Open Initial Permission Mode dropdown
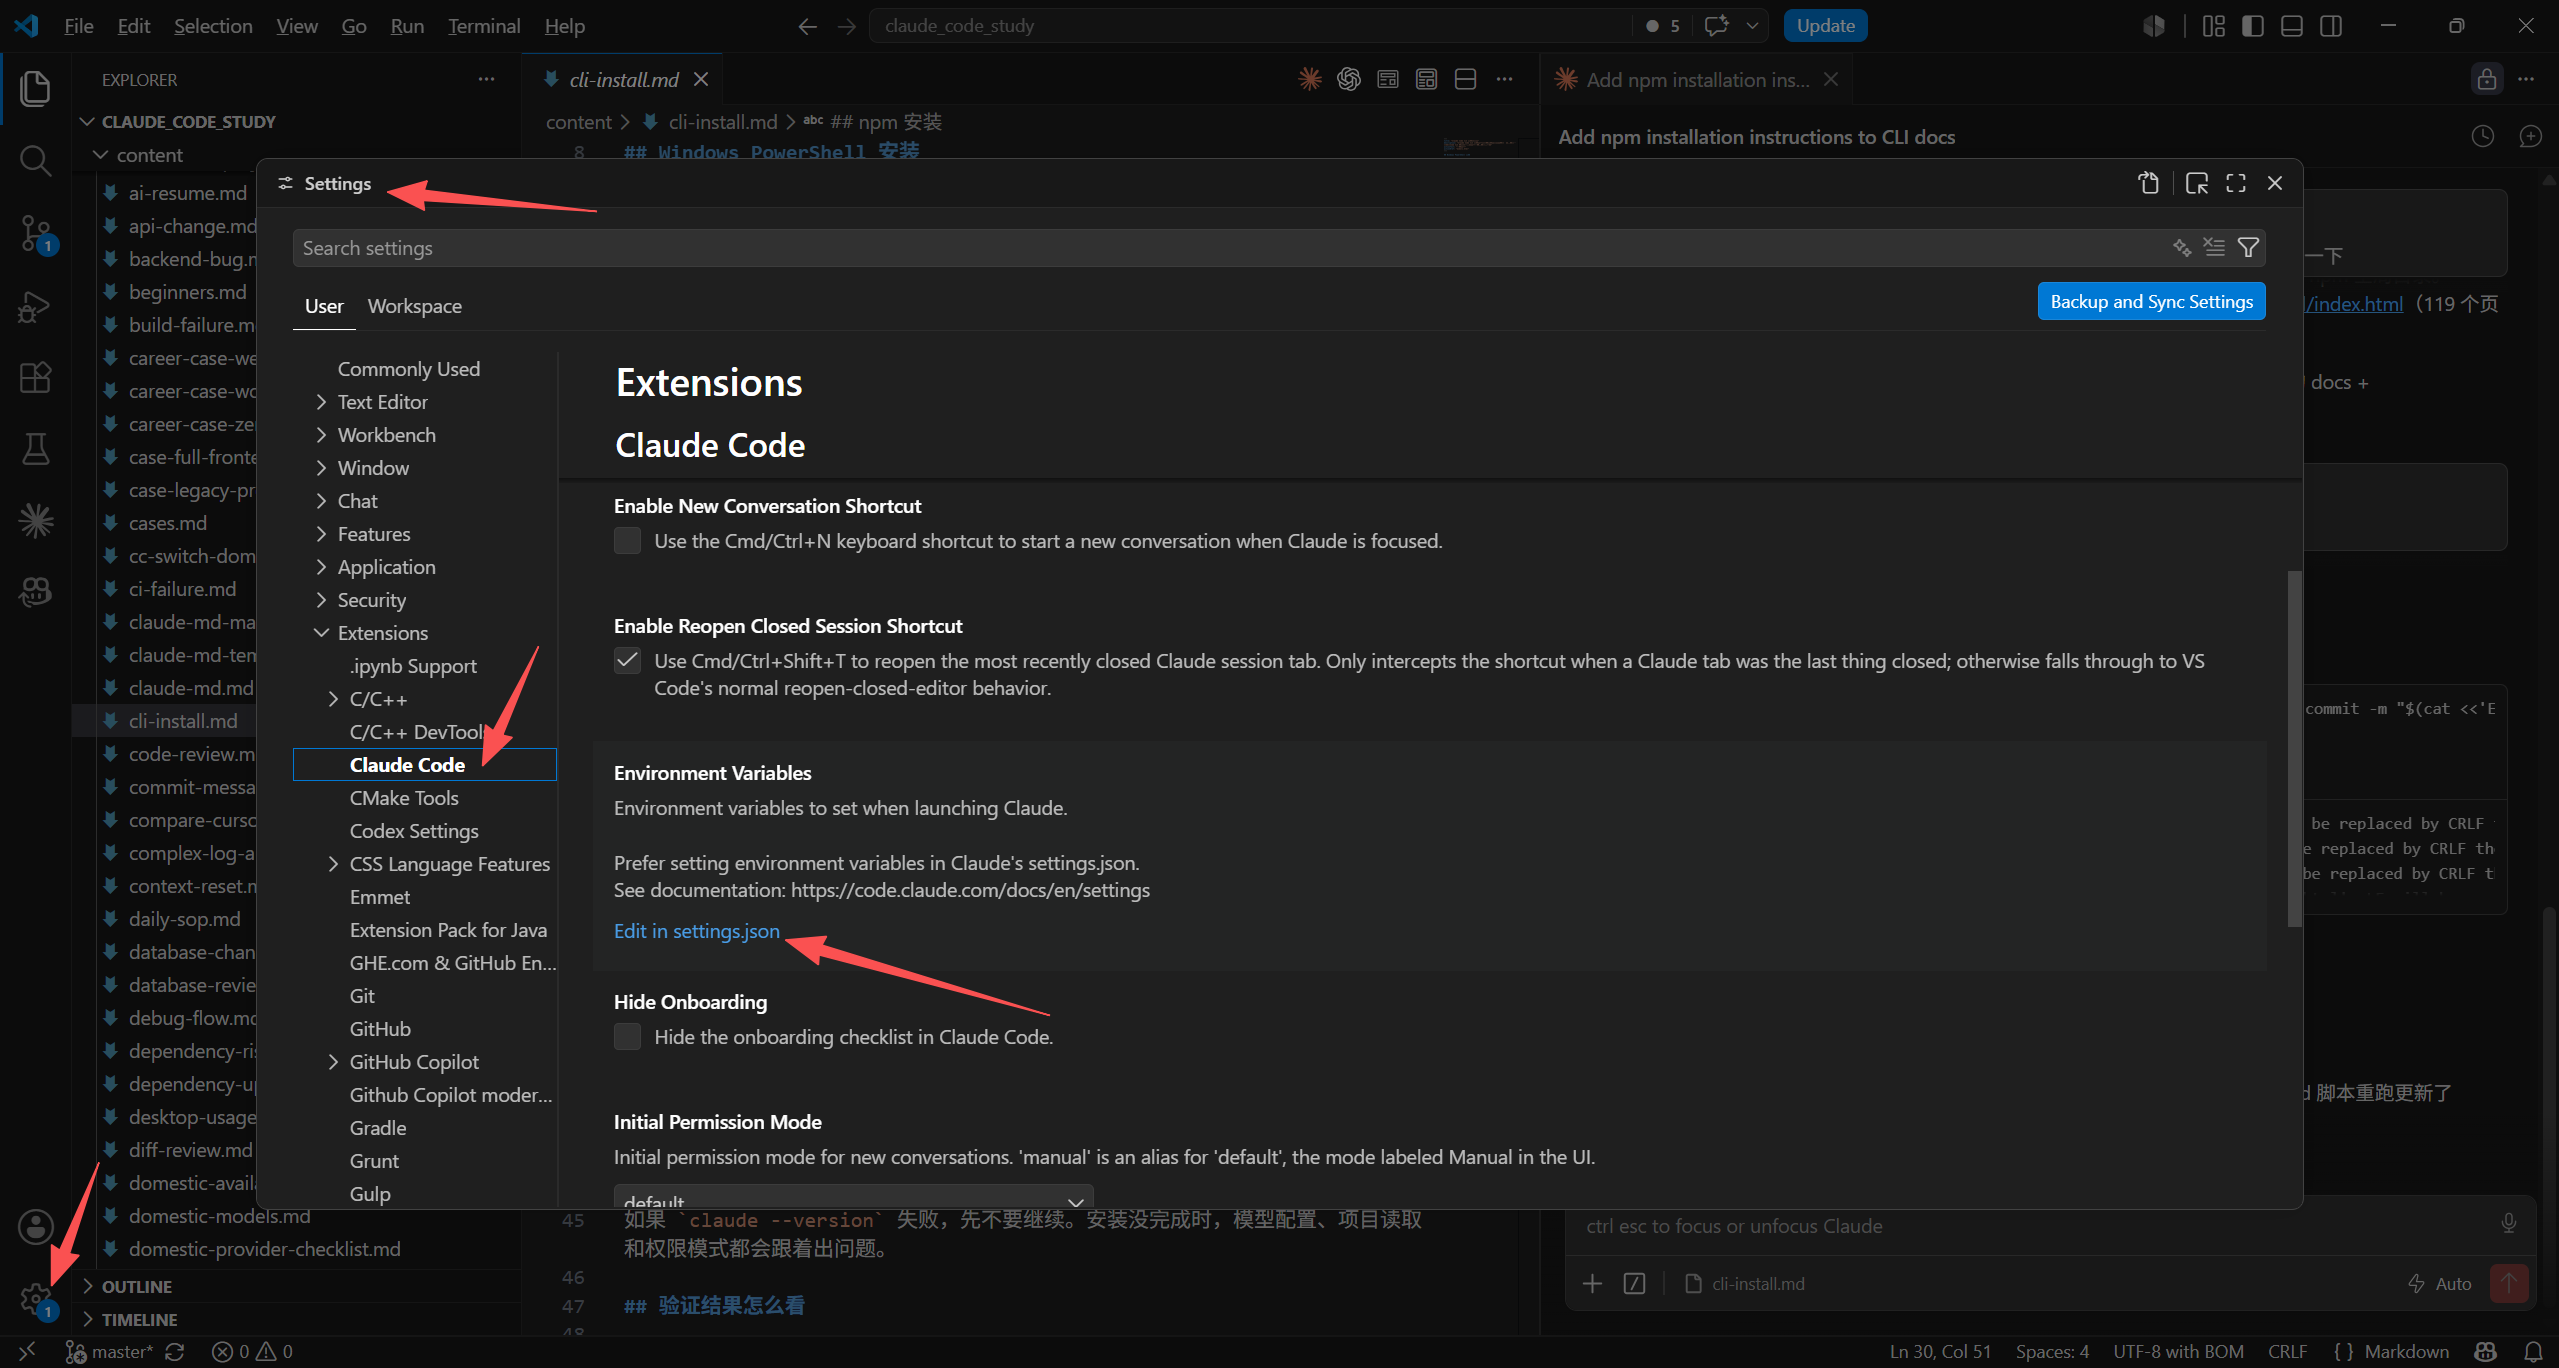Viewport: 2559px width, 1368px height. click(853, 1197)
